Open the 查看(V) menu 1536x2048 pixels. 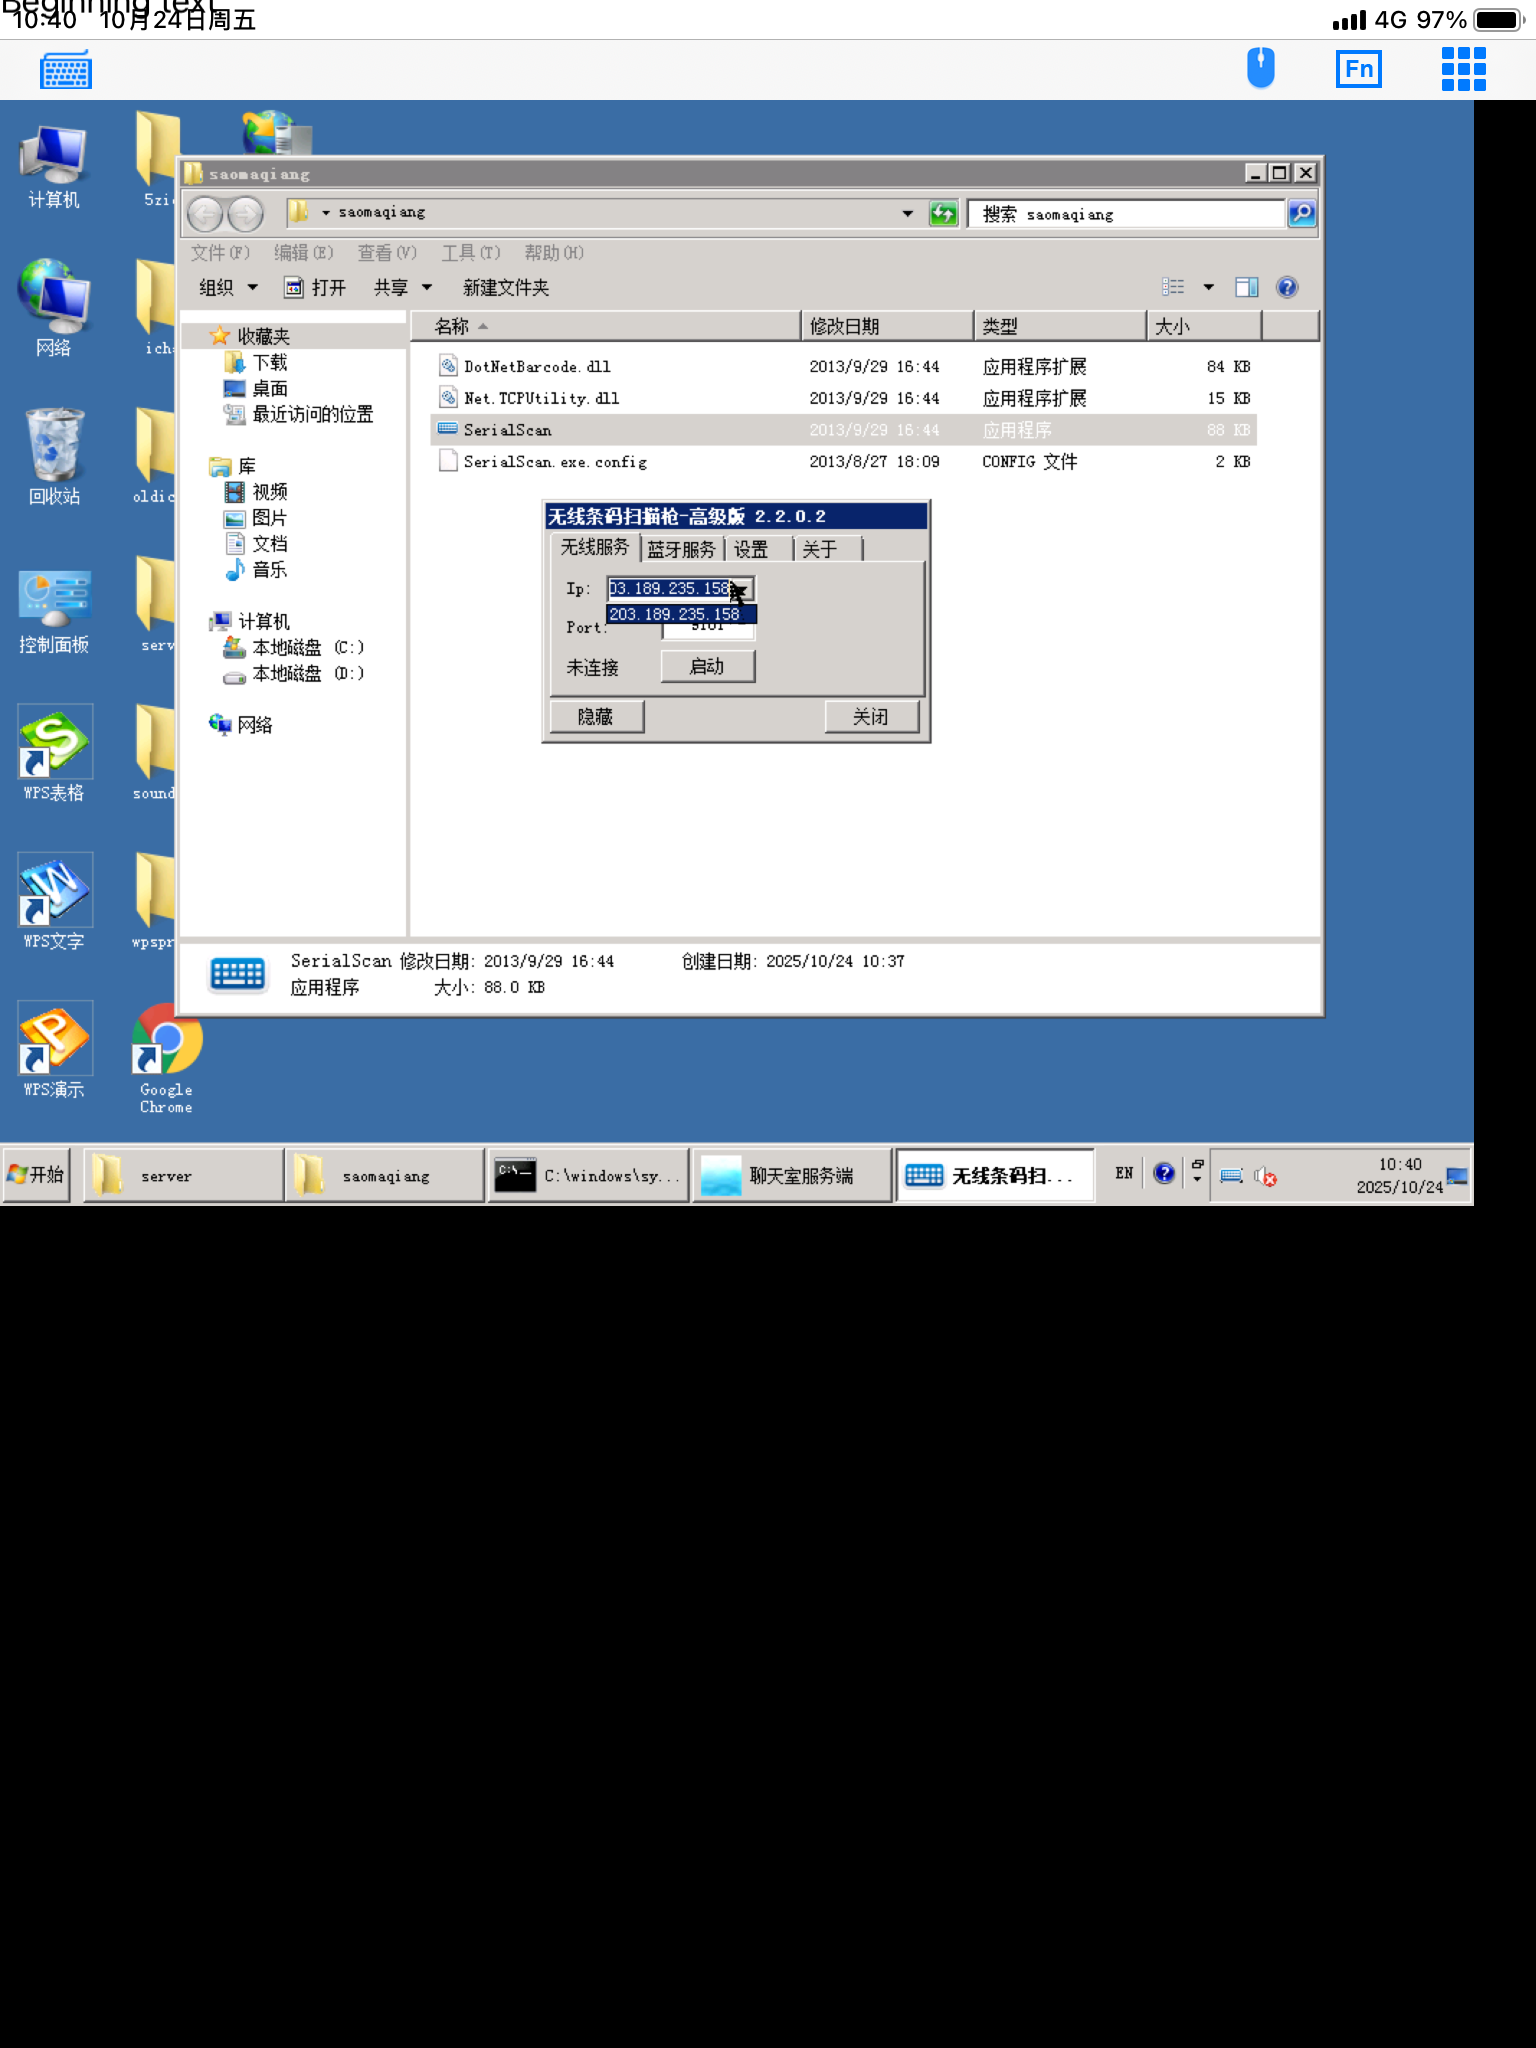387,253
